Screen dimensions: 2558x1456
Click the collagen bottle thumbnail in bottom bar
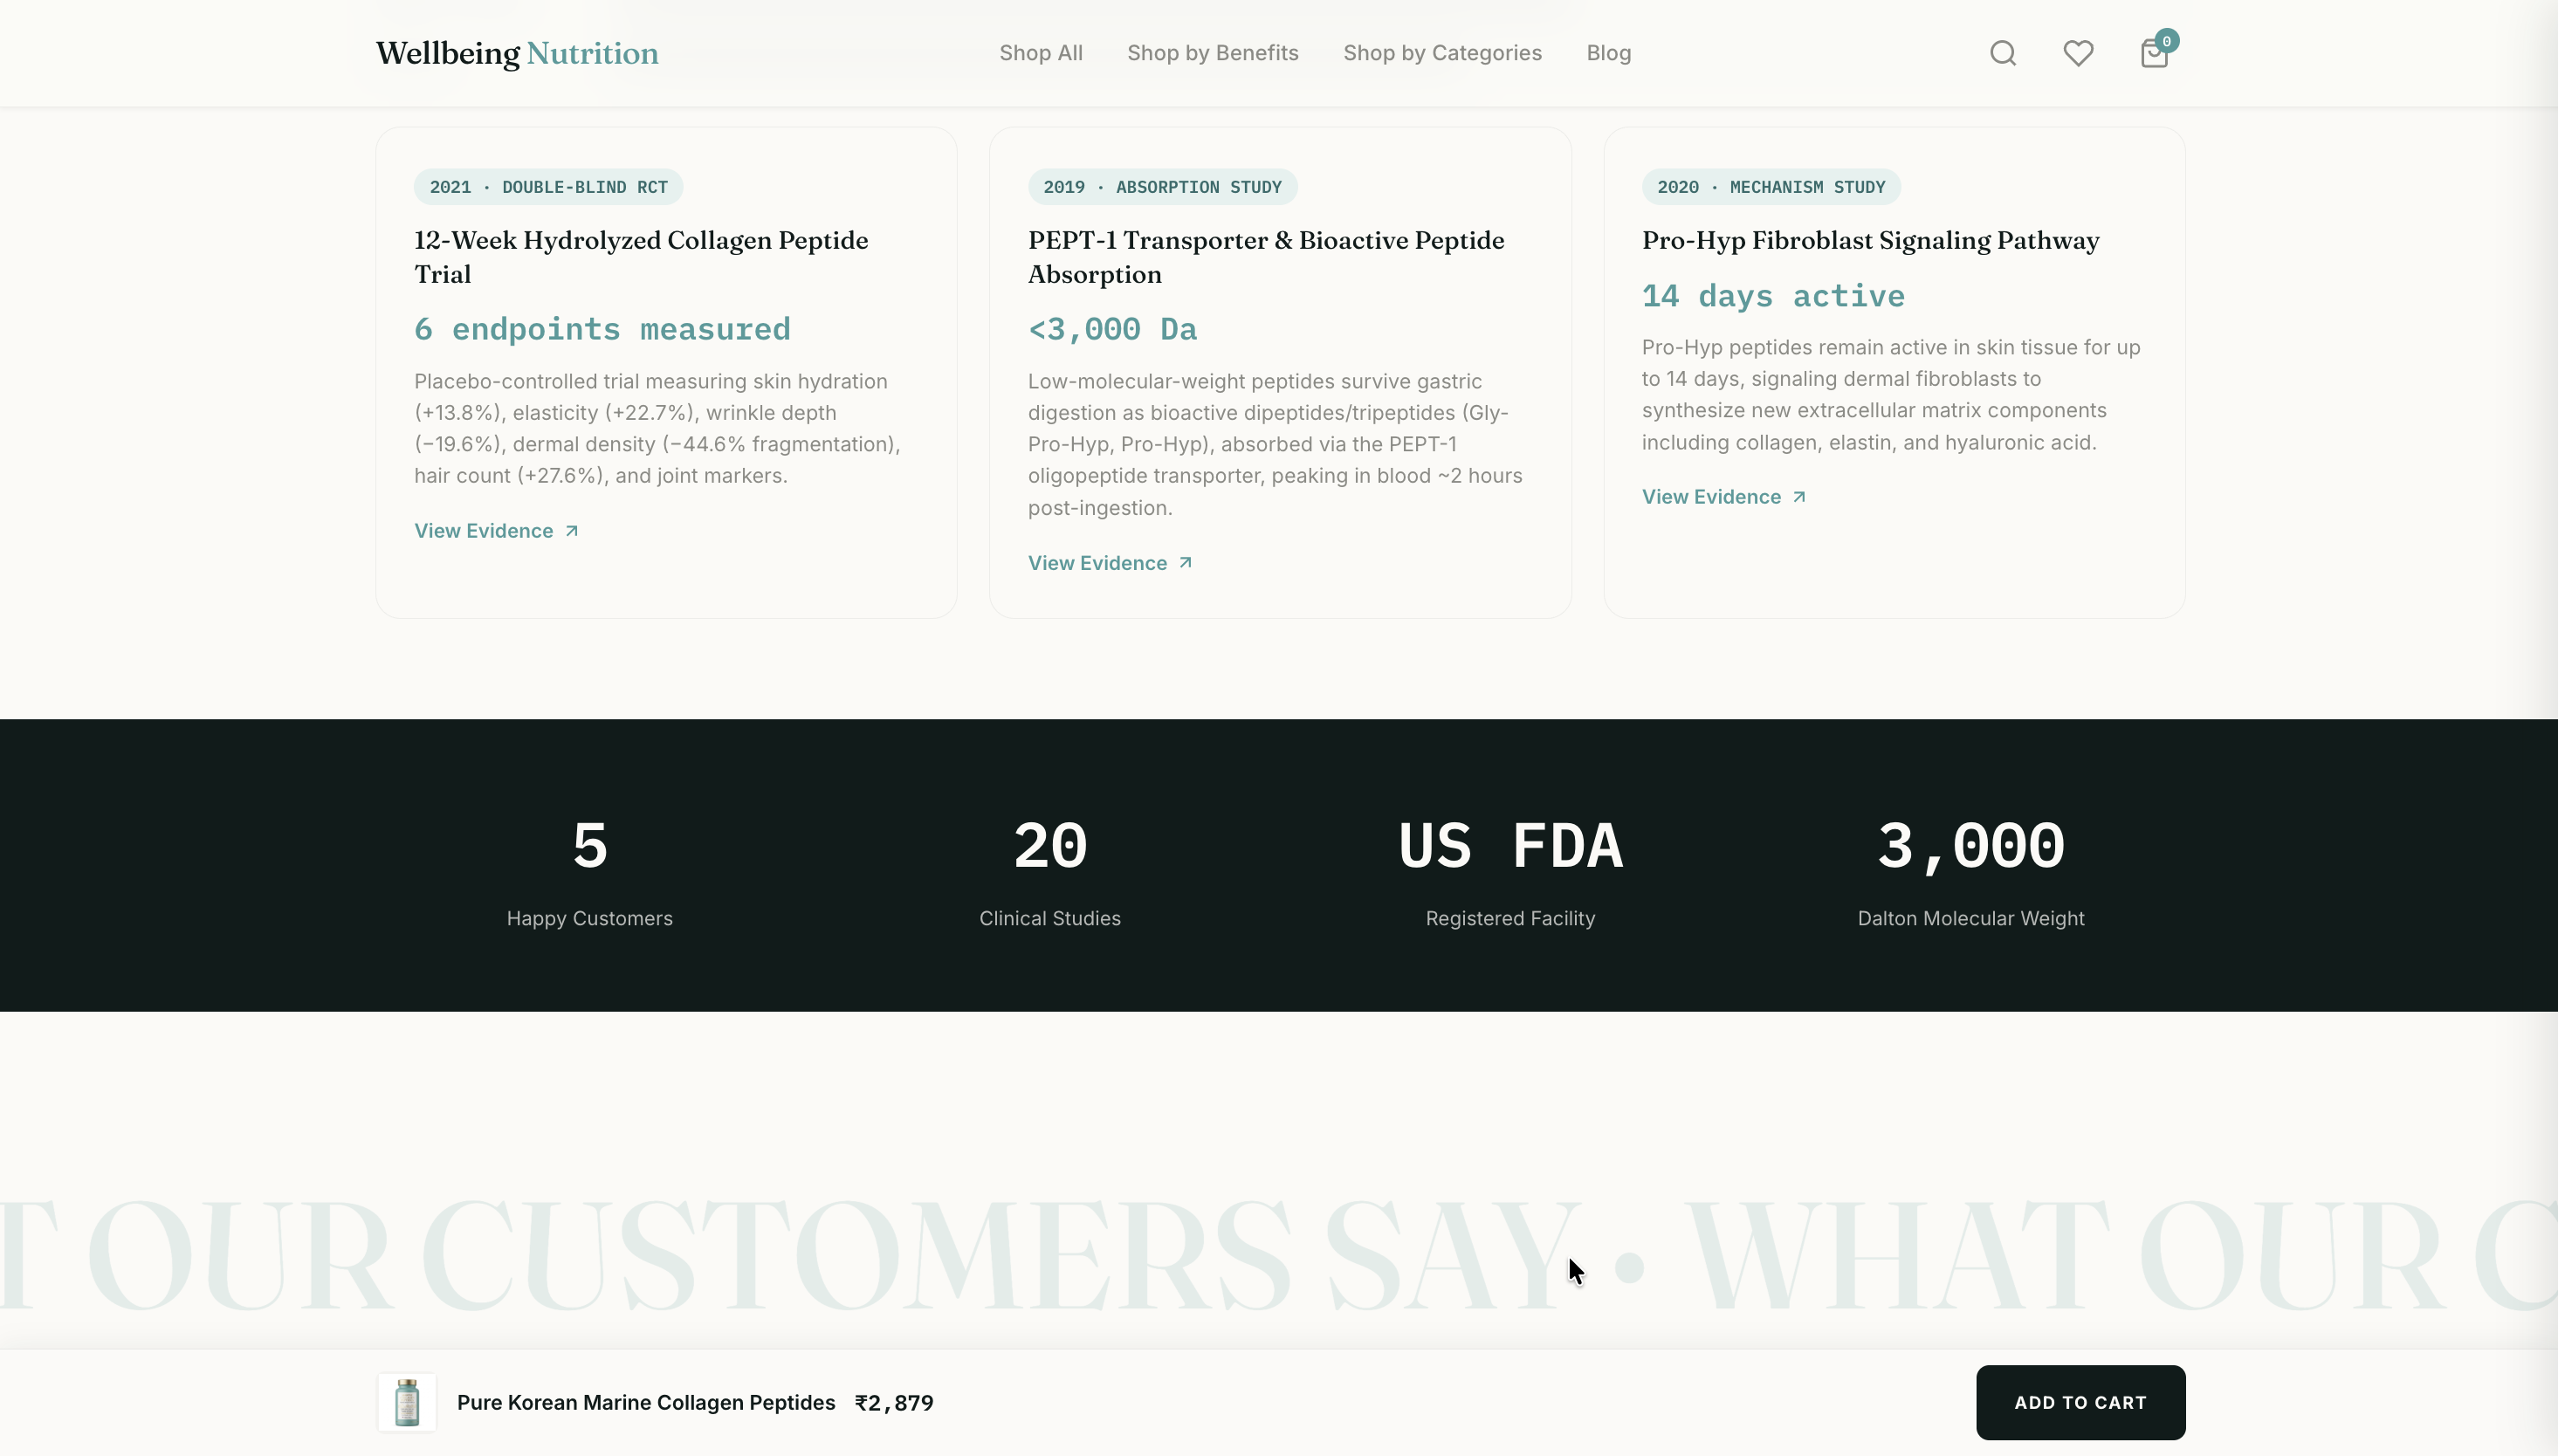pyautogui.click(x=407, y=1402)
